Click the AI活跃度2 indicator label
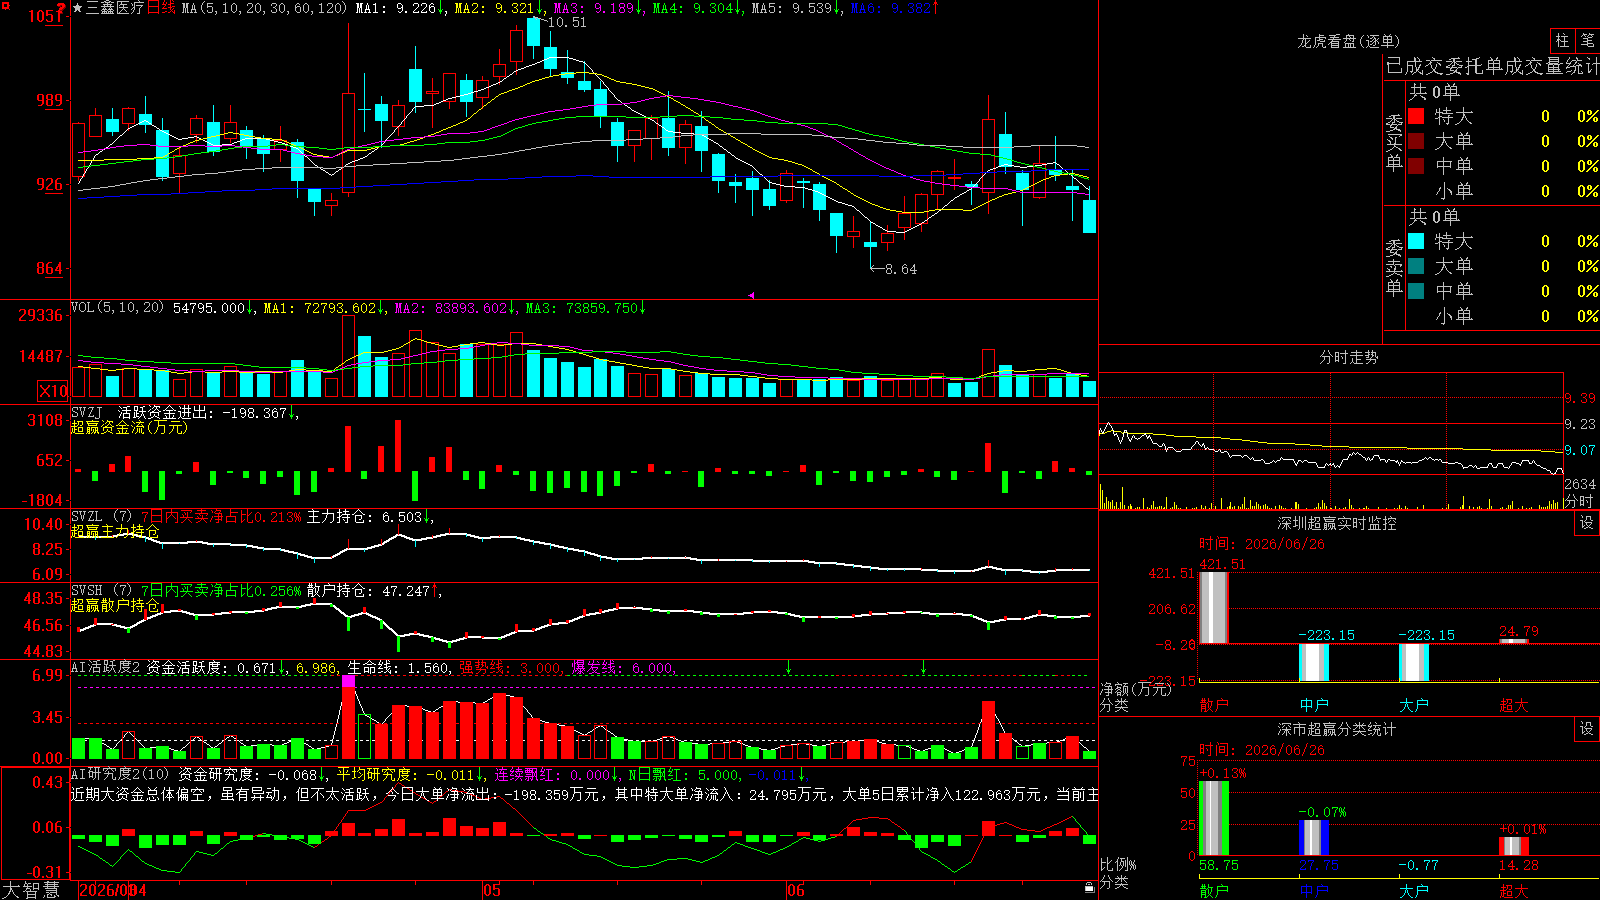1600x900 pixels. pos(106,667)
